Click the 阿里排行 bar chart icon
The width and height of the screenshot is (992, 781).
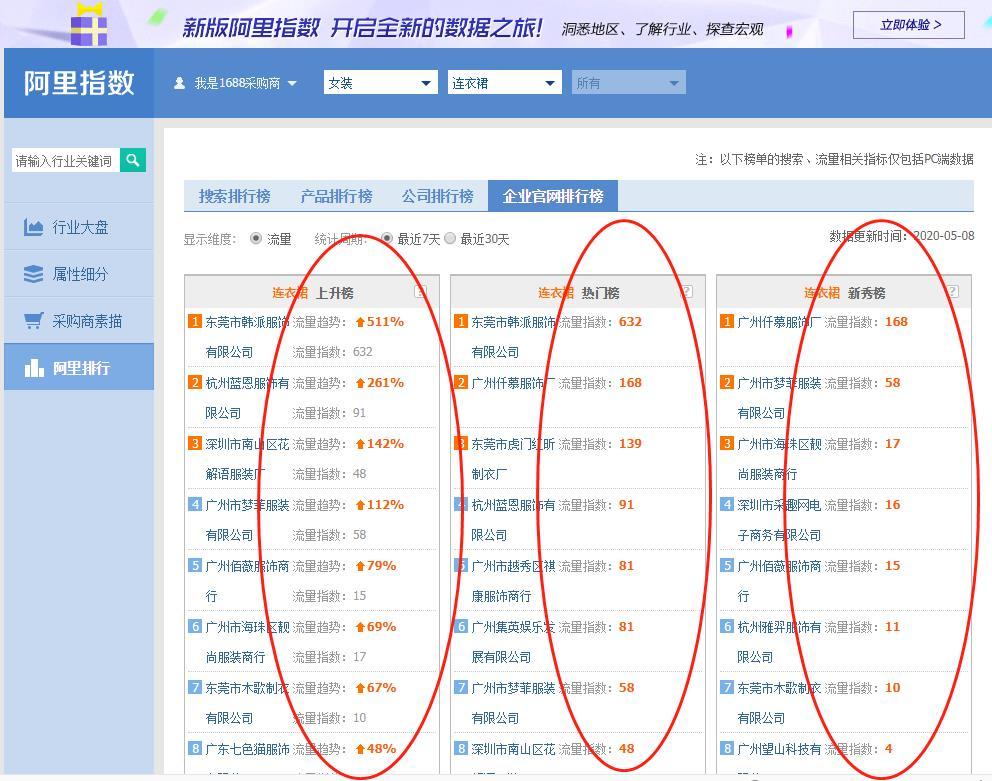34,368
